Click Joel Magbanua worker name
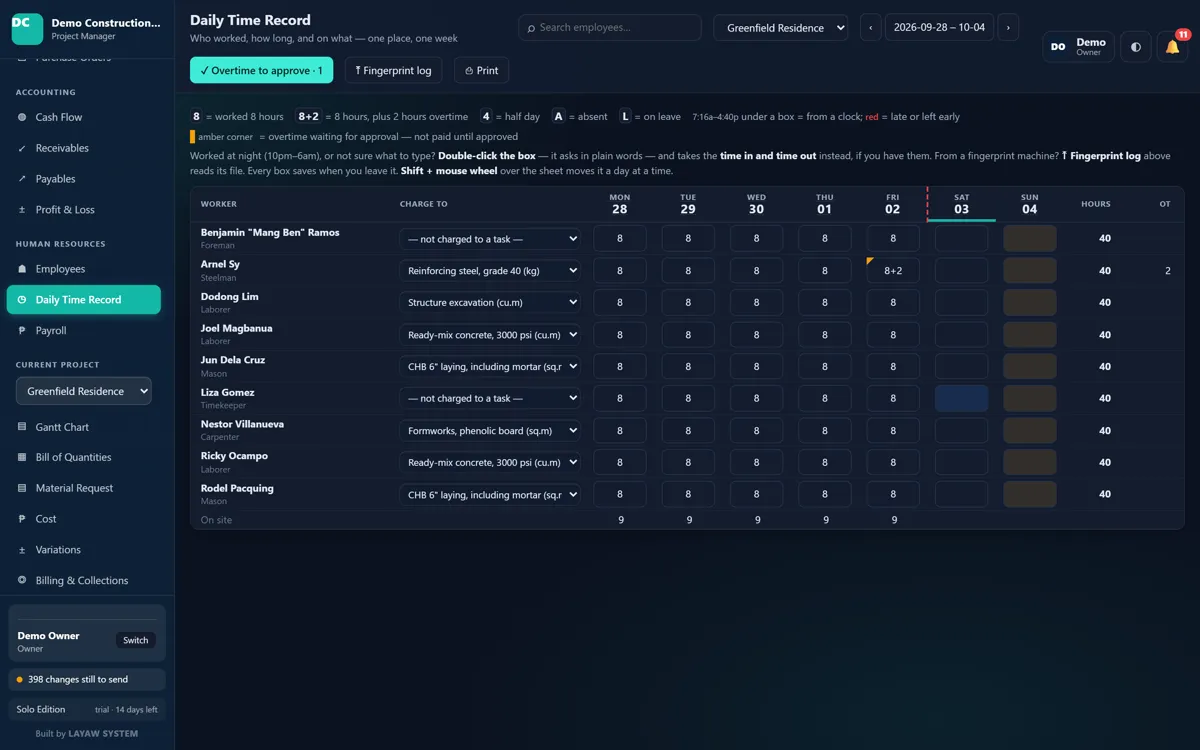Image resolution: width=1200 pixels, height=750 pixels. click(x=236, y=328)
